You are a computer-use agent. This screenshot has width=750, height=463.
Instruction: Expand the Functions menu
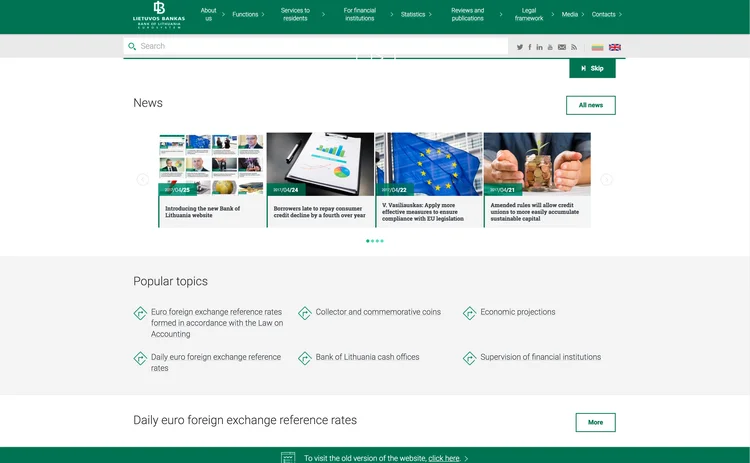click(x=246, y=15)
